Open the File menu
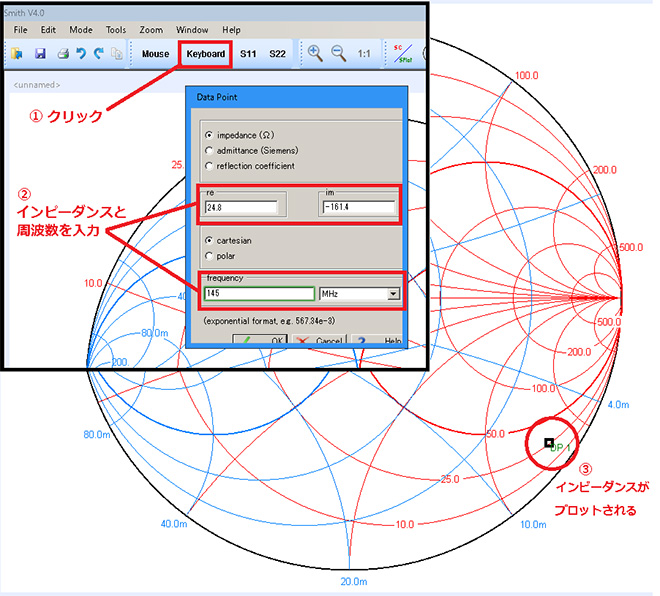 20,30
